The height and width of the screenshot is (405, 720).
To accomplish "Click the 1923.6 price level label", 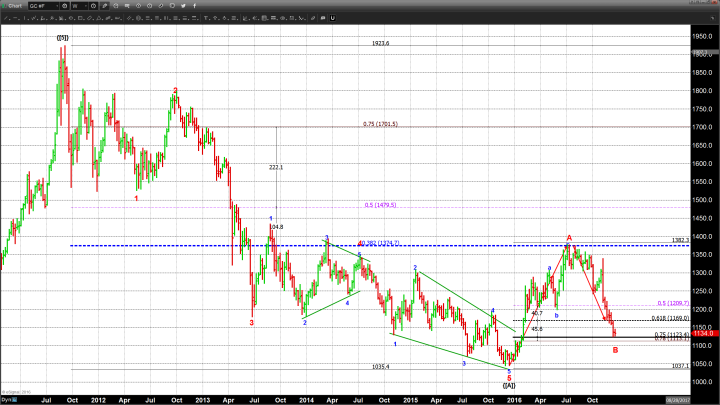I will pos(380,43).
